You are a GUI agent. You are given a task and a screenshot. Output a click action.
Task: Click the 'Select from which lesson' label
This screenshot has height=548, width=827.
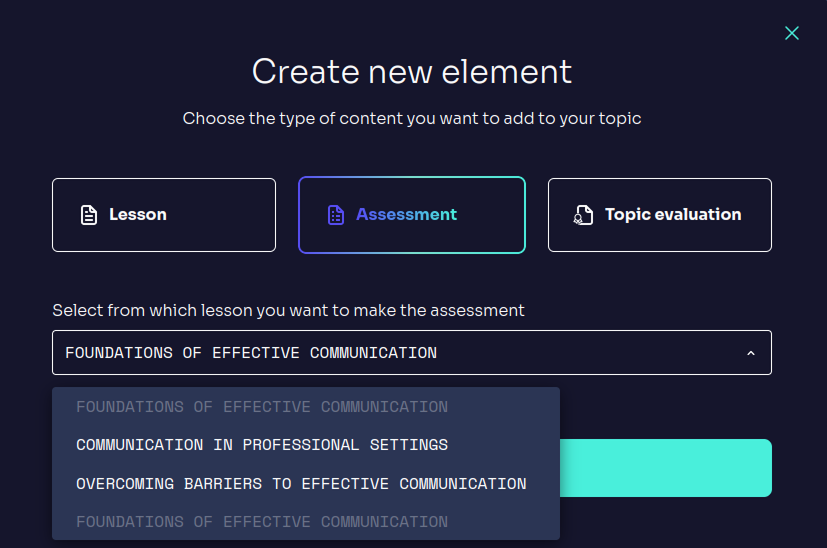click(x=288, y=310)
